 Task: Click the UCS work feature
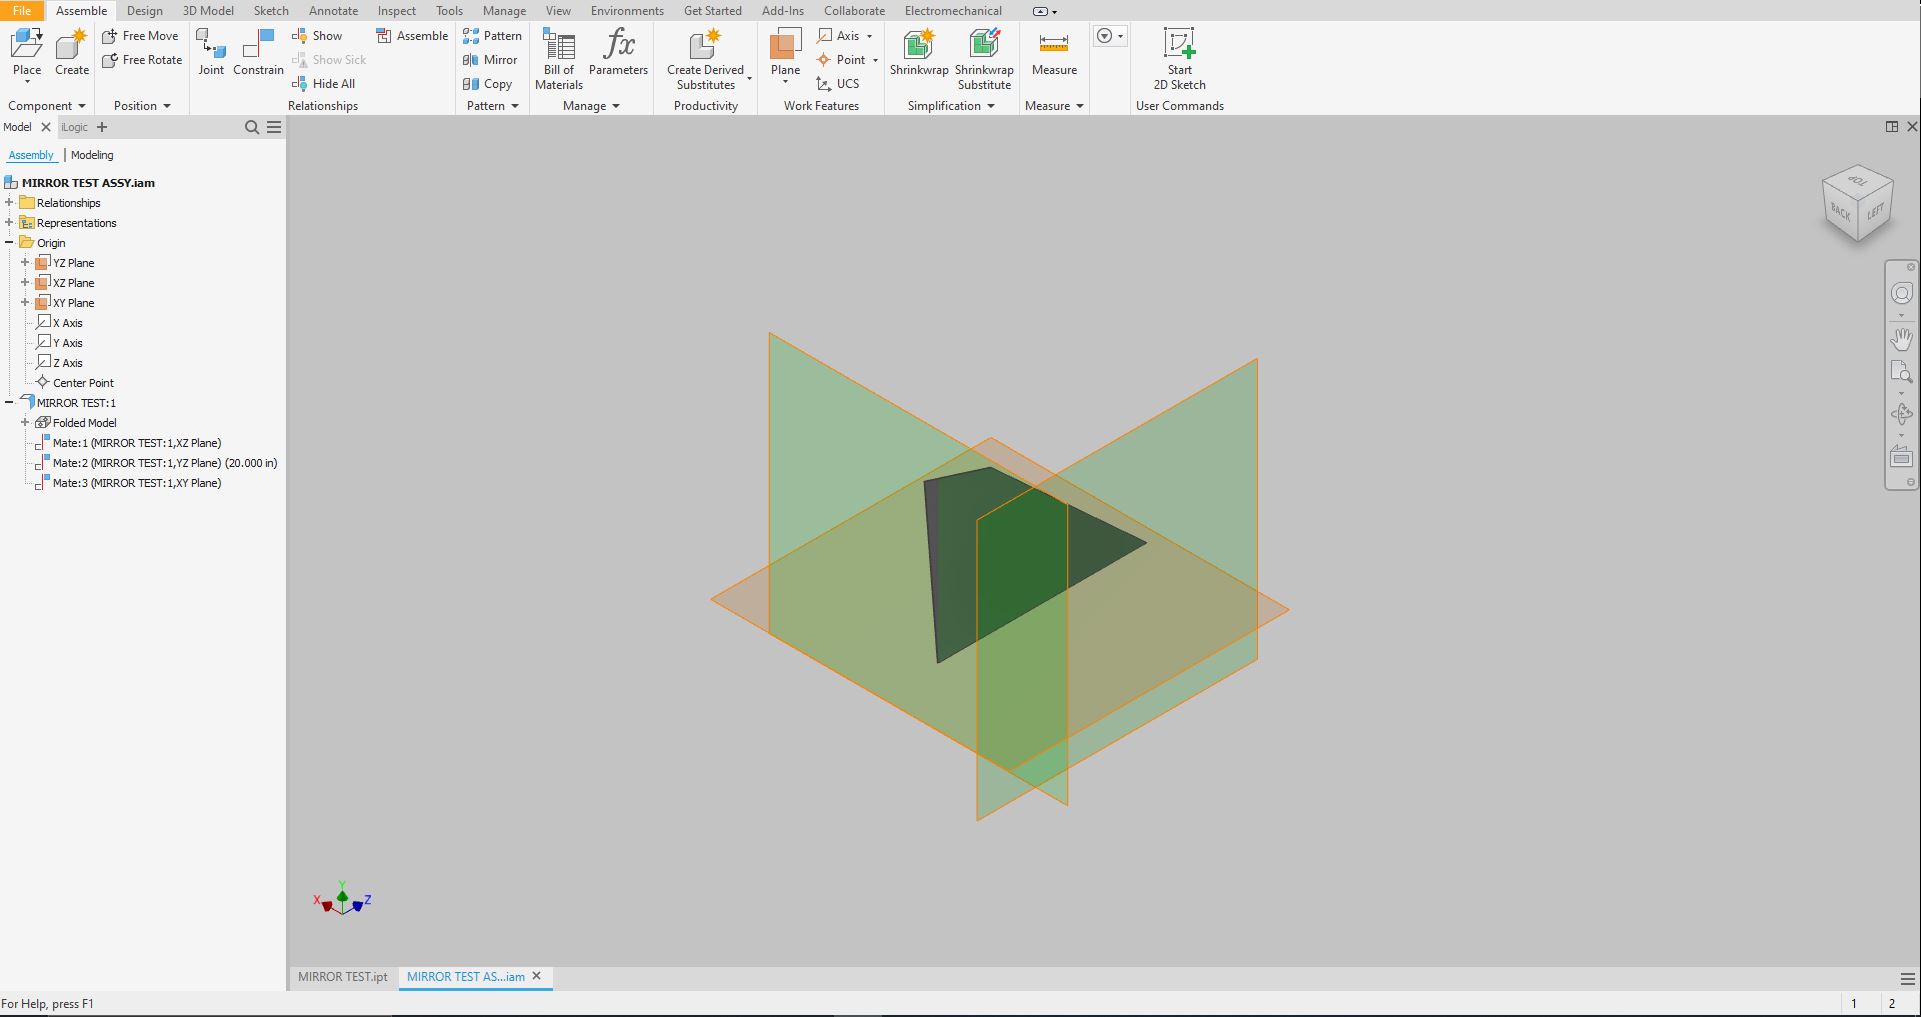tap(838, 84)
